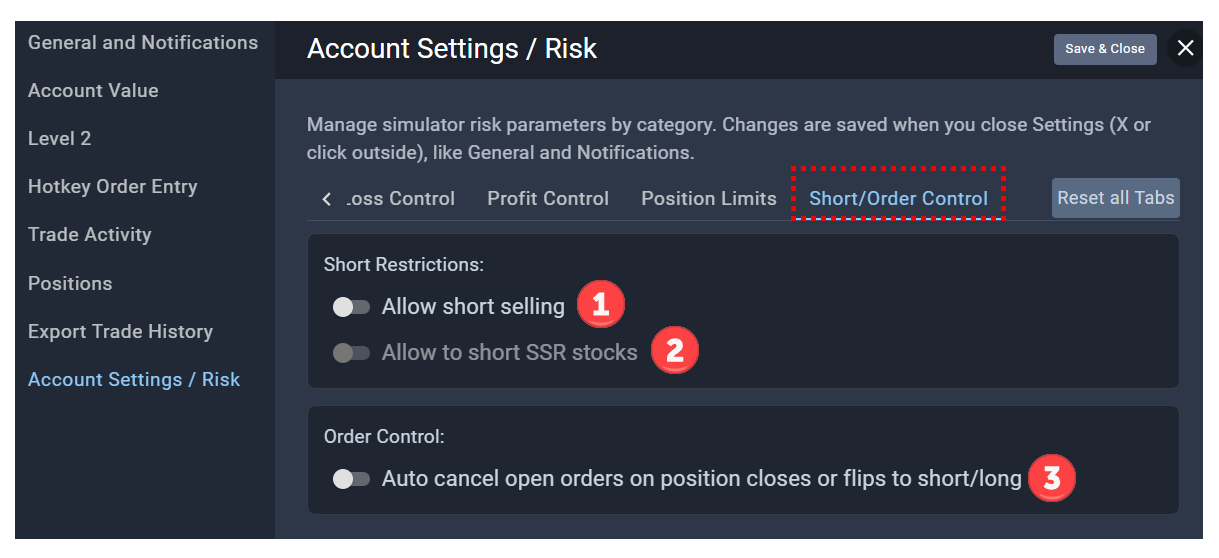Enable the Allow short selling toggle
The image size is (1219, 558).
[x=351, y=307]
